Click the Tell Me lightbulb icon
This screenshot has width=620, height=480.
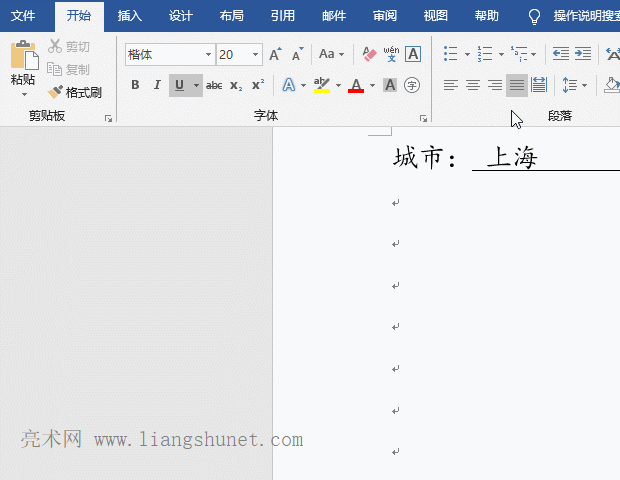[534, 17]
